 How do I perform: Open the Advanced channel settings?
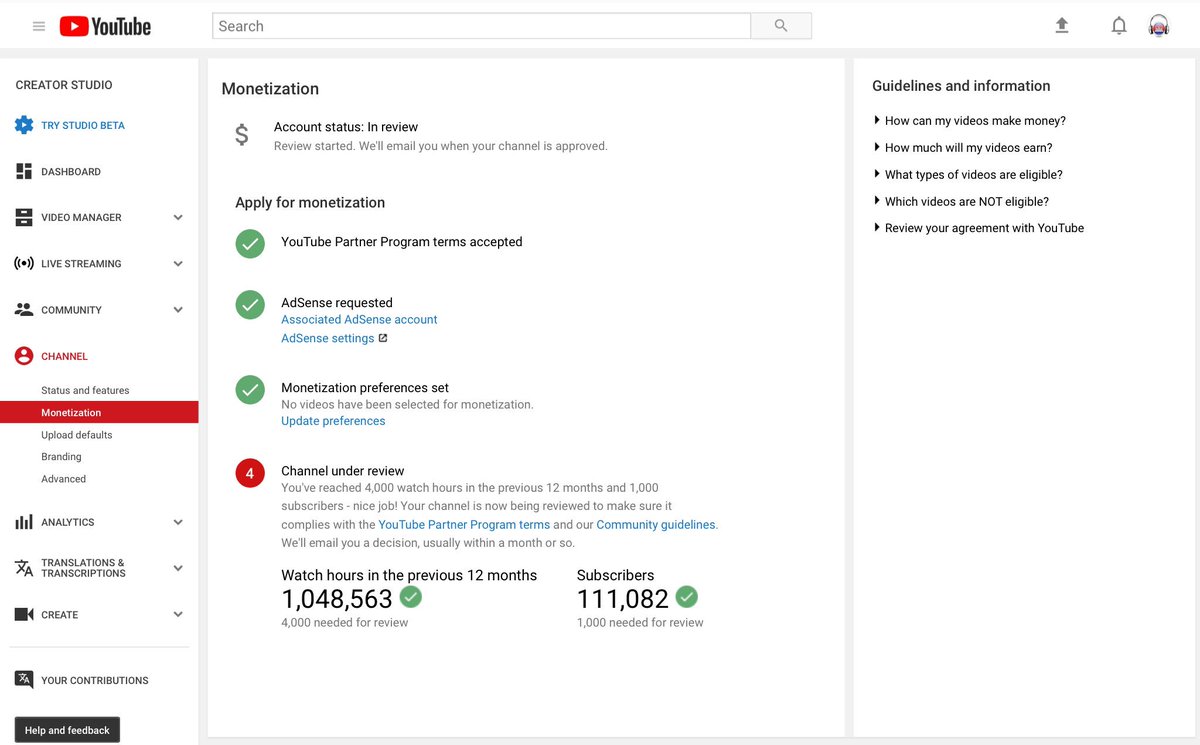(63, 479)
